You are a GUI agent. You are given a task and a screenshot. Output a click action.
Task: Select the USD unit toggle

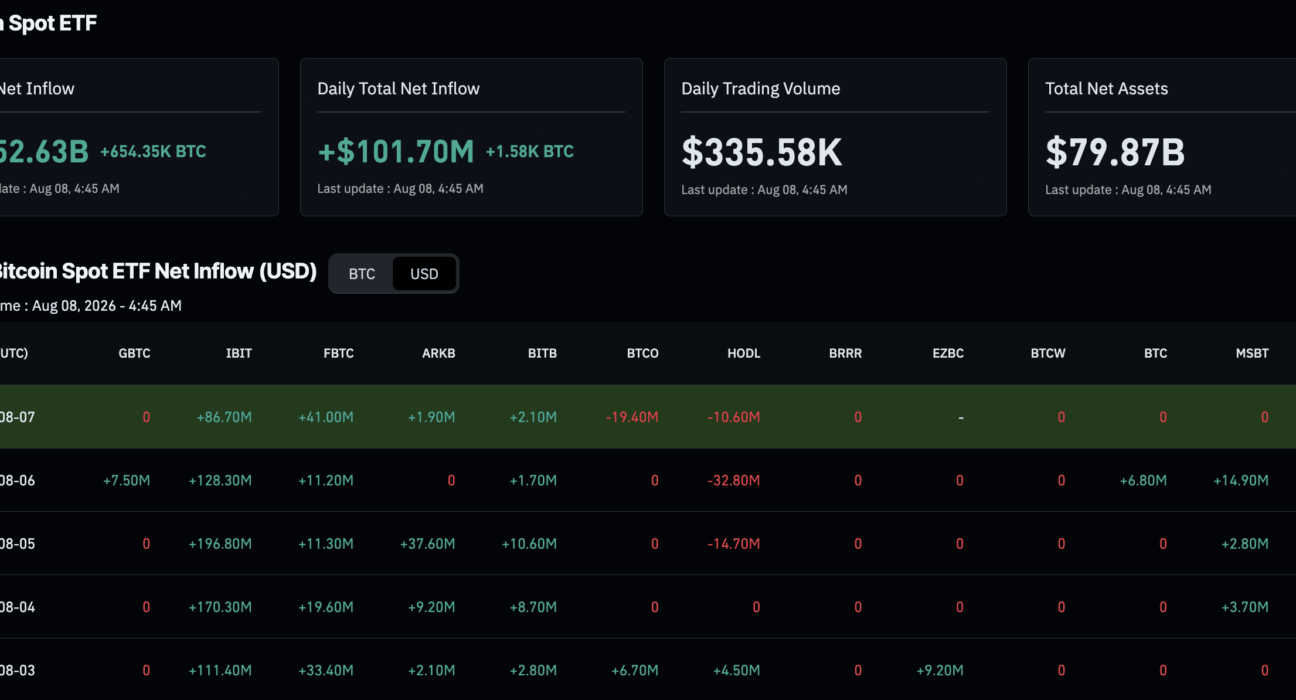[x=424, y=274]
